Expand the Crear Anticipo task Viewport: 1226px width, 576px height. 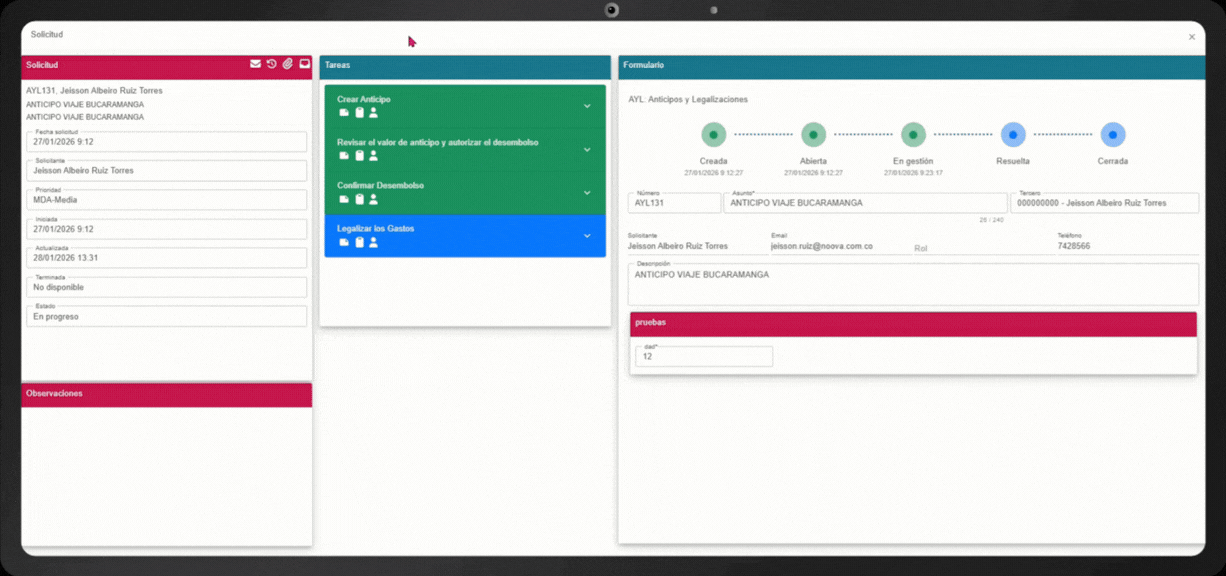[x=587, y=106]
